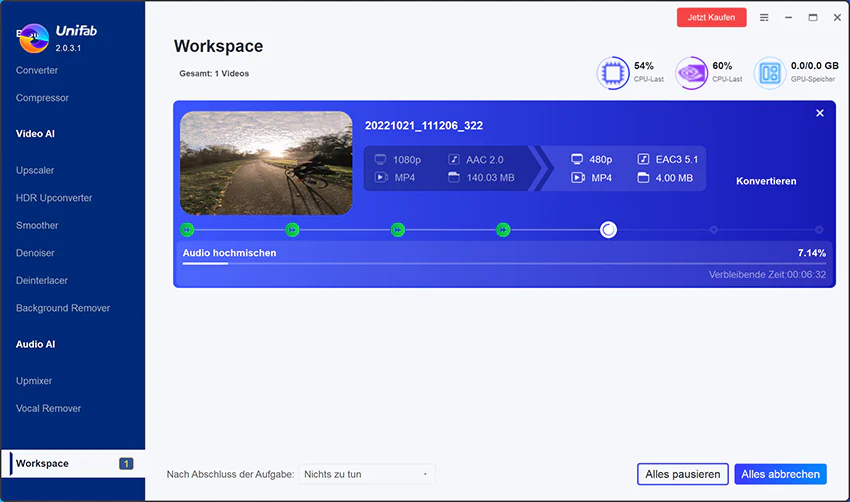The height and width of the screenshot is (502, 850).
Task: Click the Audio AI section header
Action: pyautogui.click(x=35, y=345)
